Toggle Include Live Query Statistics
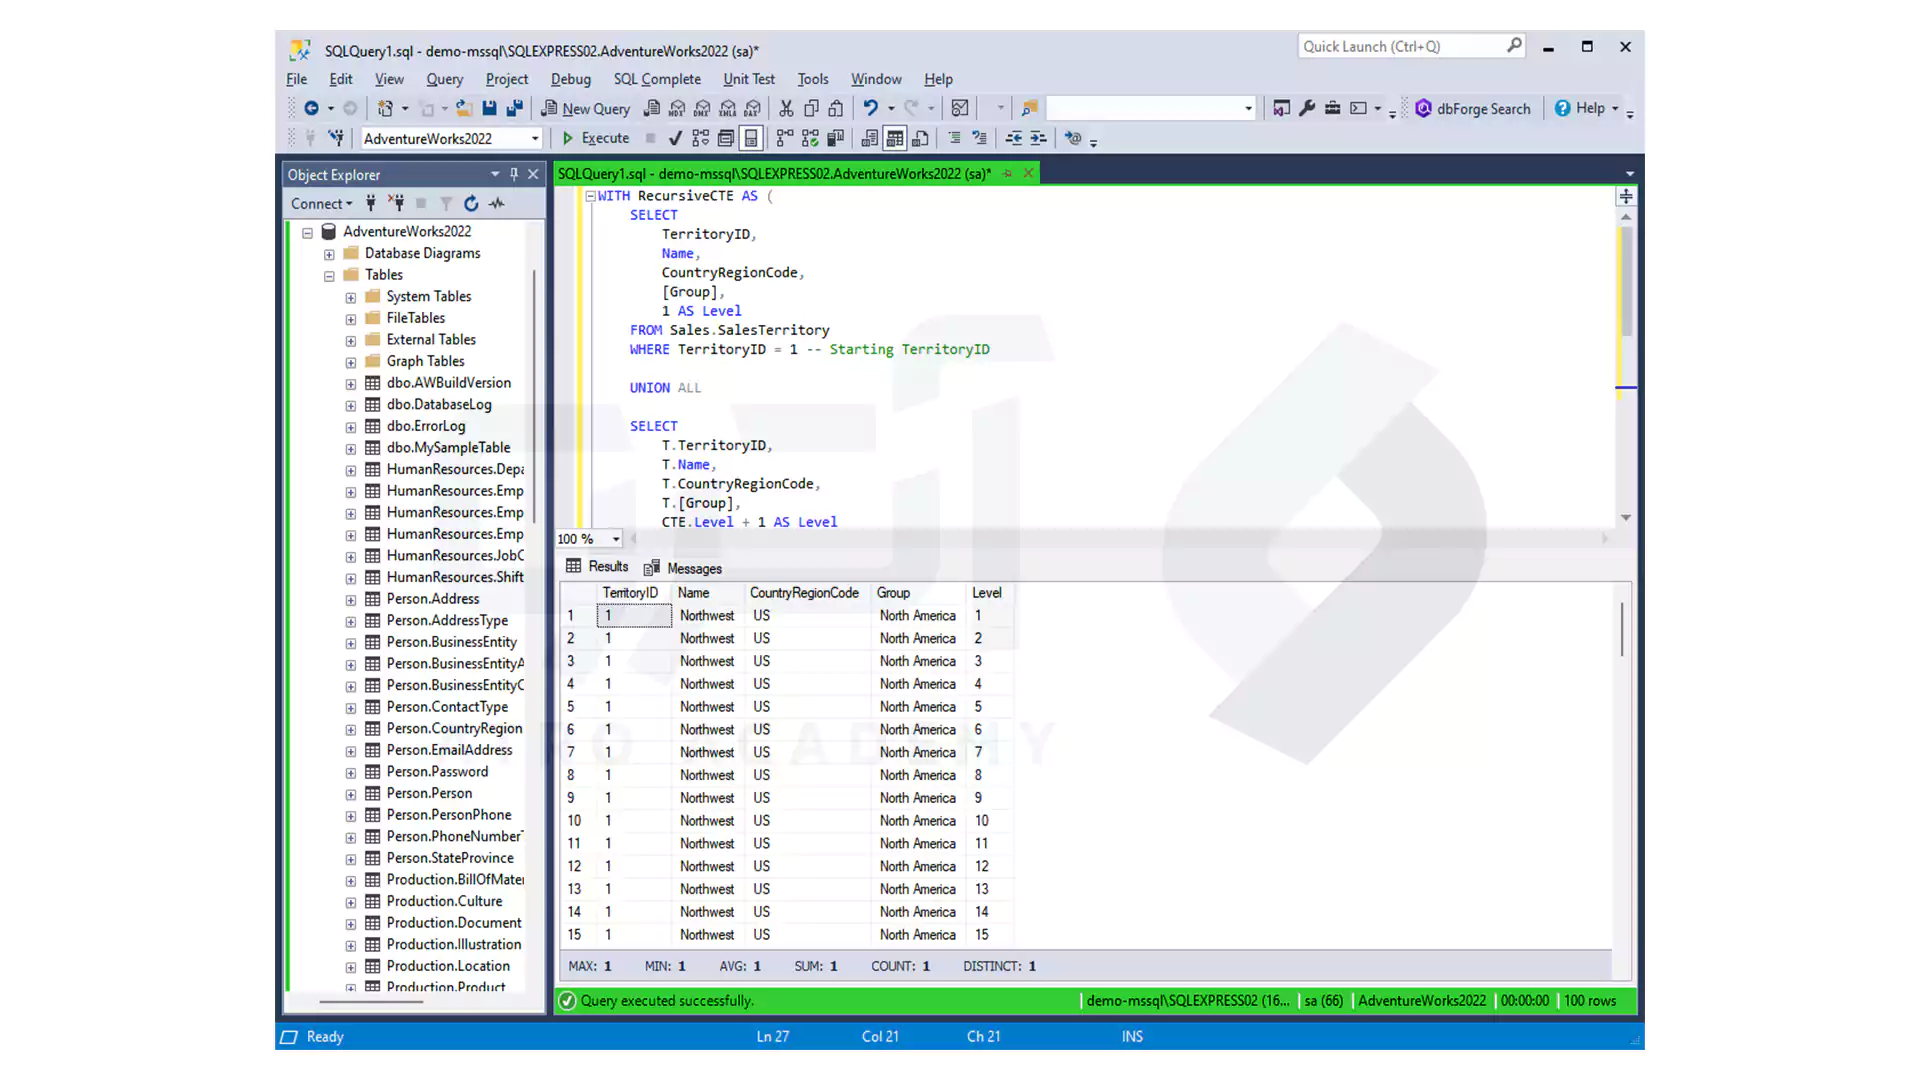The width and height of the screenshot is (1920, 1080). pos(810,138)
